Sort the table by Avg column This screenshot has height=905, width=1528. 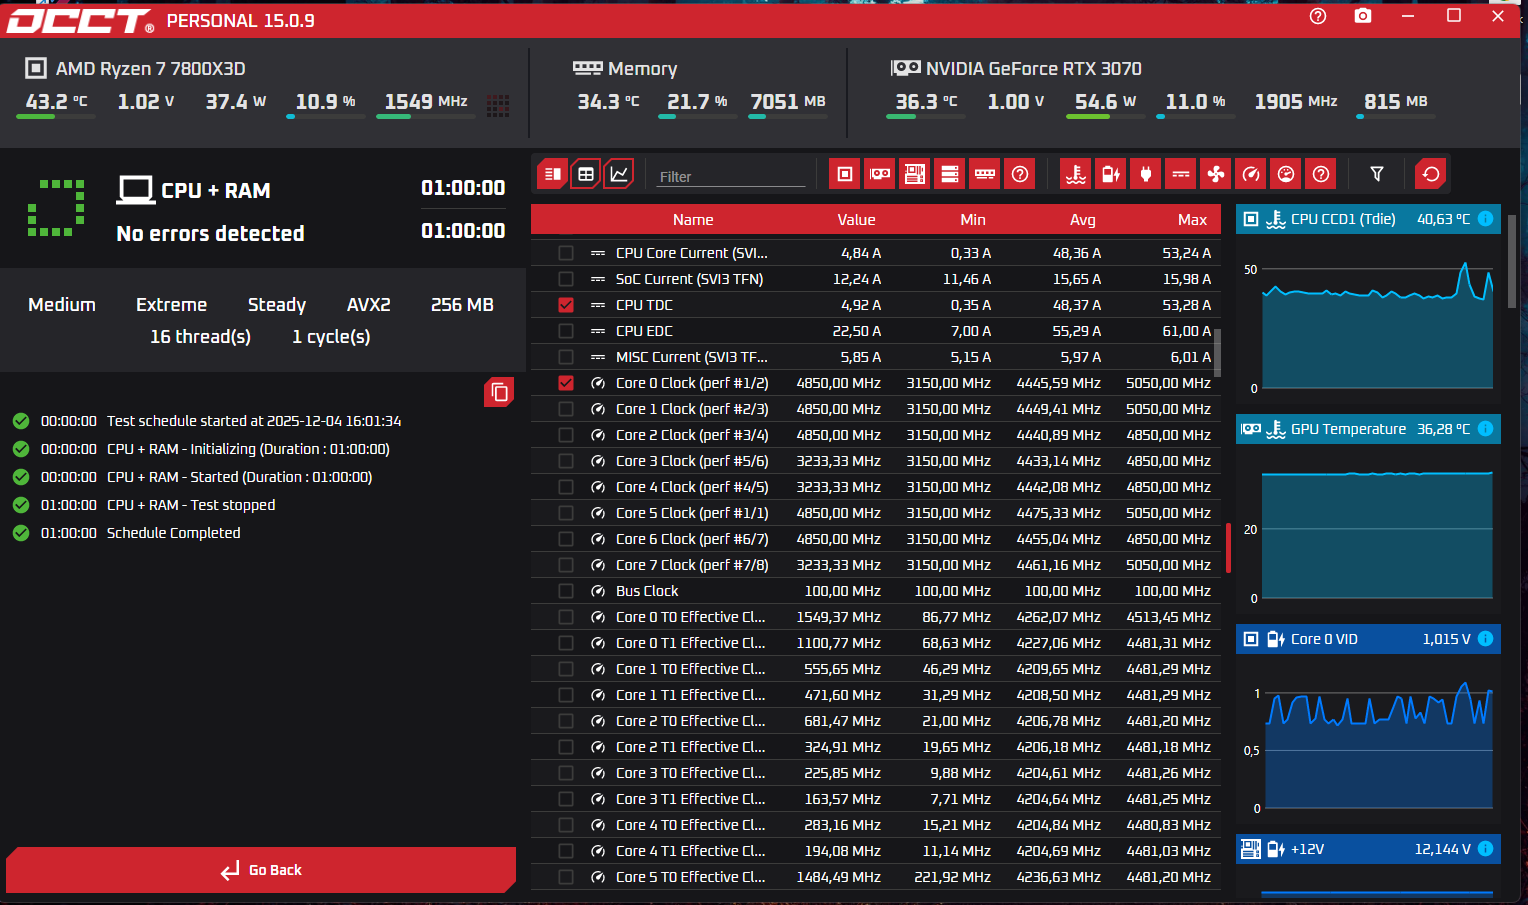pyautogui.click(x=1083, y=220)
